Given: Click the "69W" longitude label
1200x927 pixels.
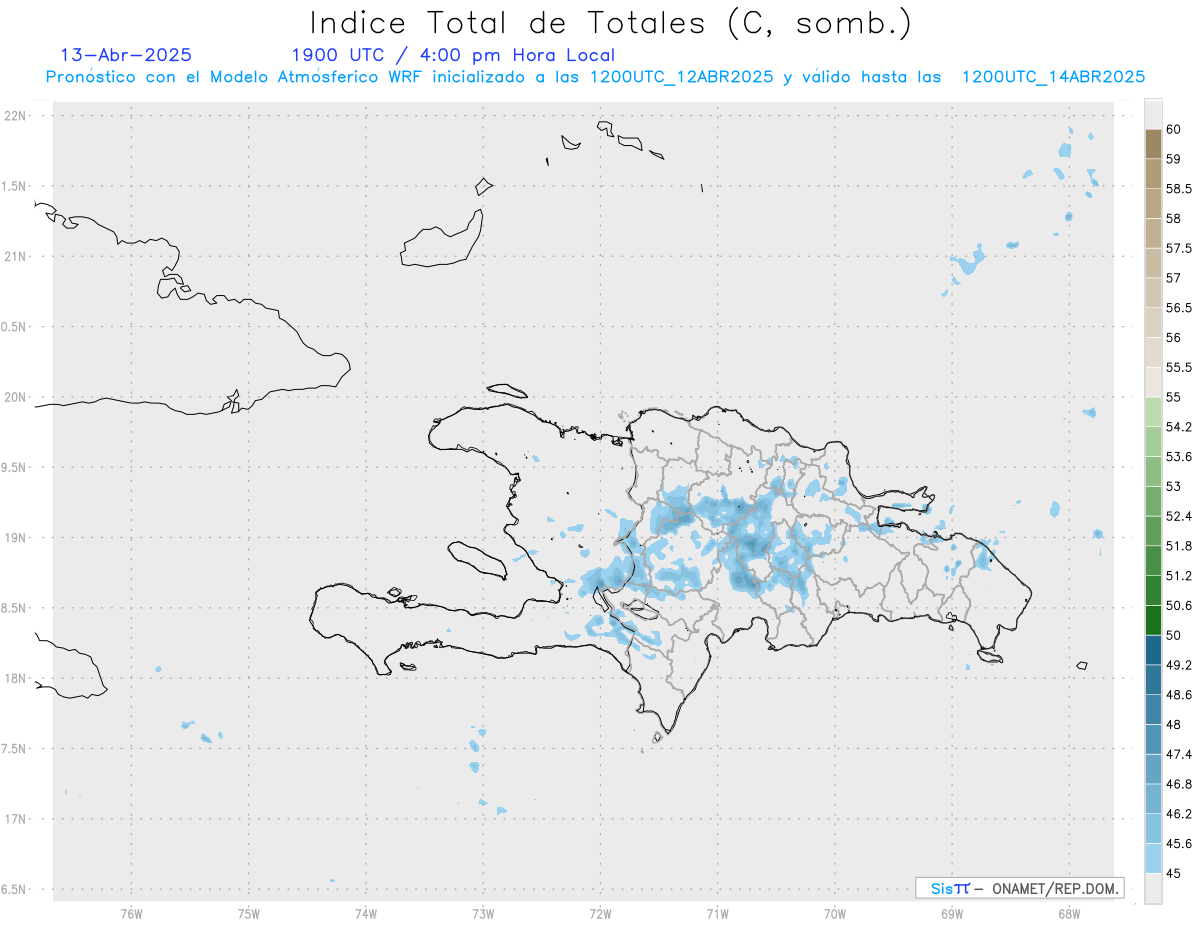Looking at the screenshot, I should tap(951, 913).
